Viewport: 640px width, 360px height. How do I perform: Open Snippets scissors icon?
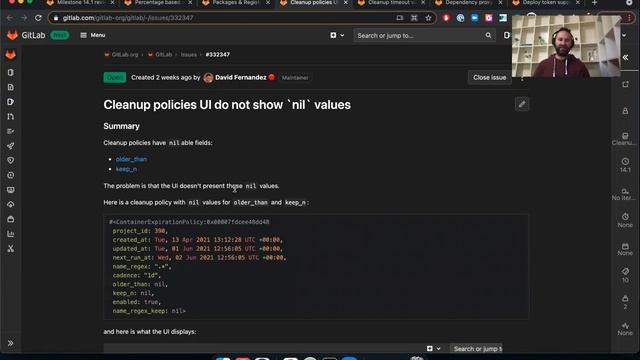[11, 249]
